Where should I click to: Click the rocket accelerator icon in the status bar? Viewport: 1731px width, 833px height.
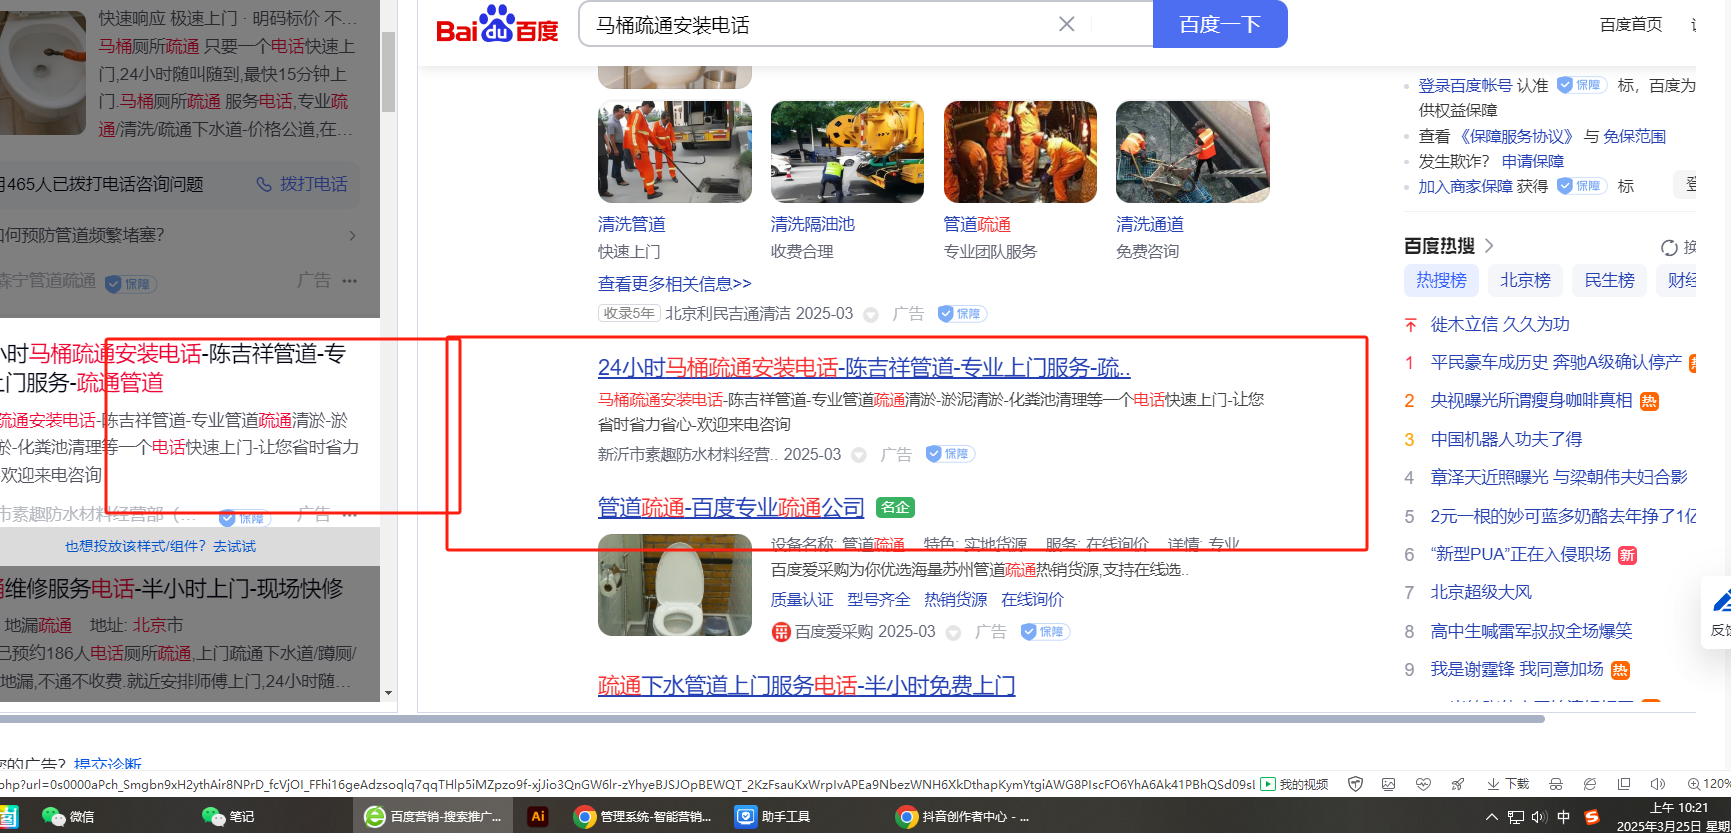pyautogui.click(x=1458, y=784)
